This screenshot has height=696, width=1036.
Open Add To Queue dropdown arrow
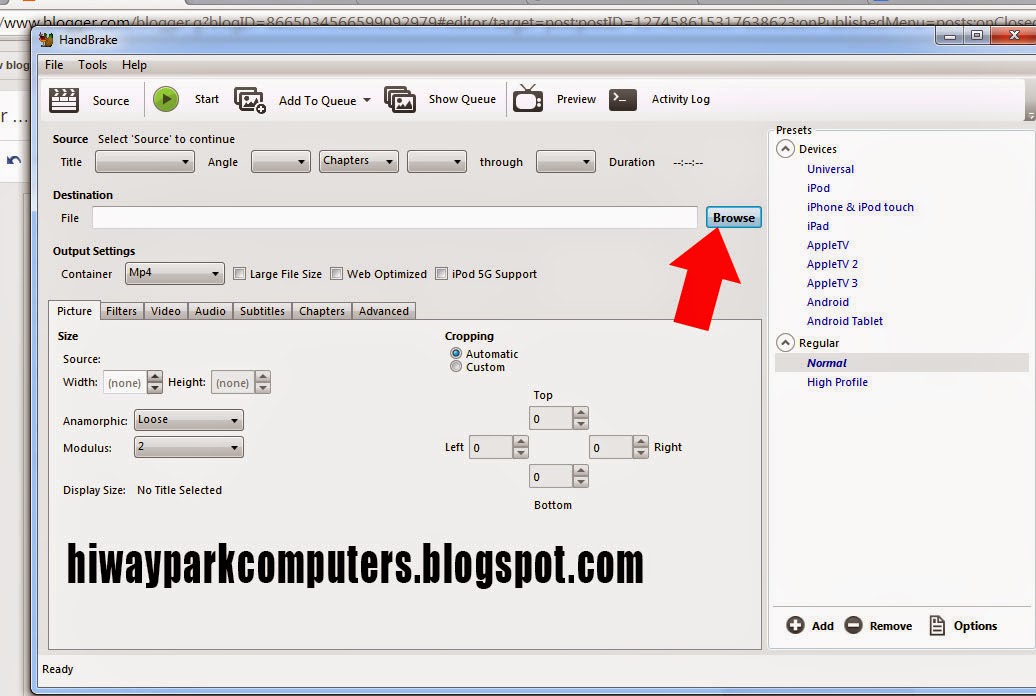[x=367, y=100]
